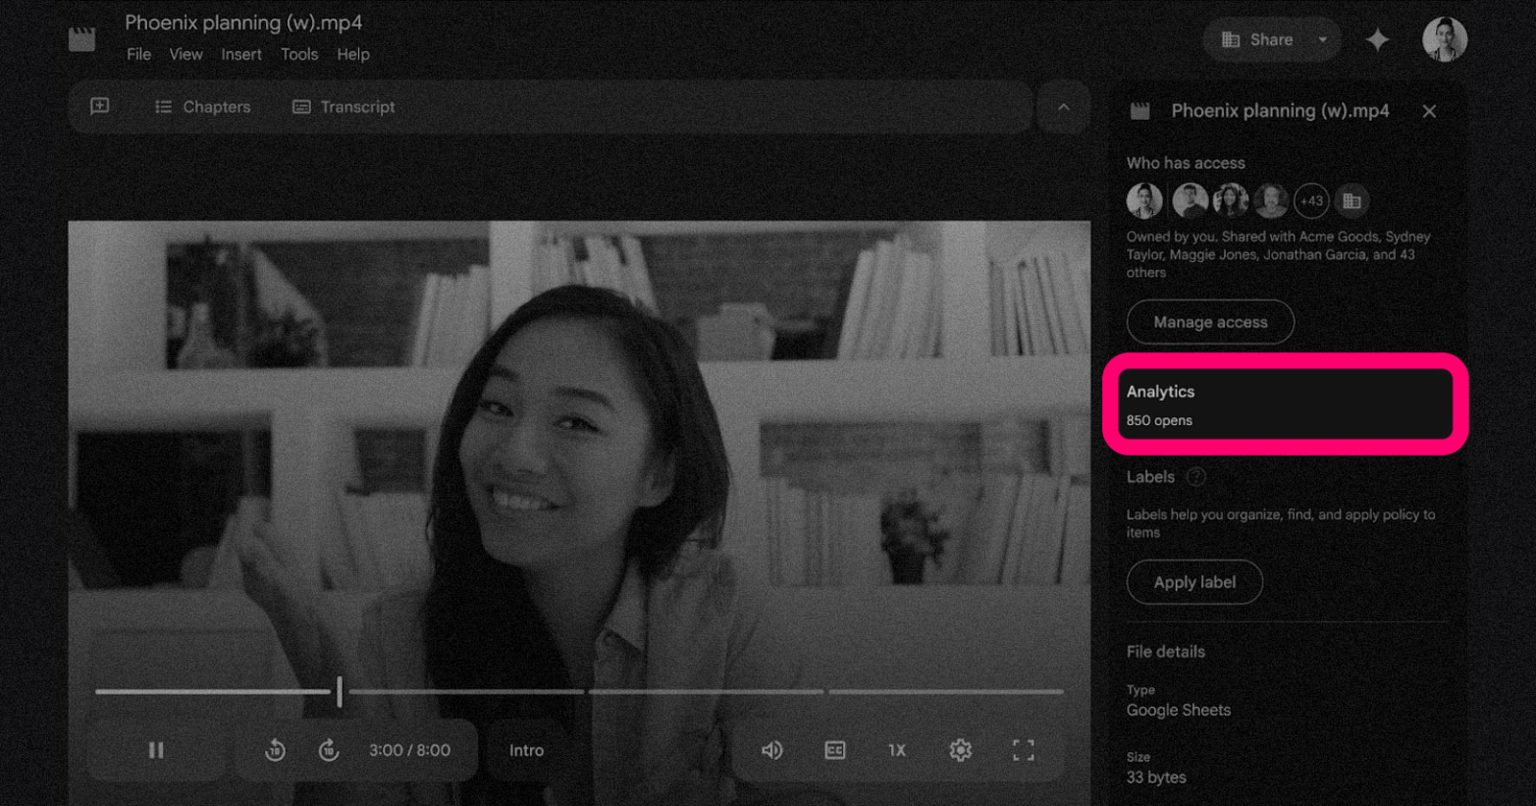This screenshot has height=806, width=1536.
Task: Open the Gemini sparkle icon
Action: click(1378, 40)
